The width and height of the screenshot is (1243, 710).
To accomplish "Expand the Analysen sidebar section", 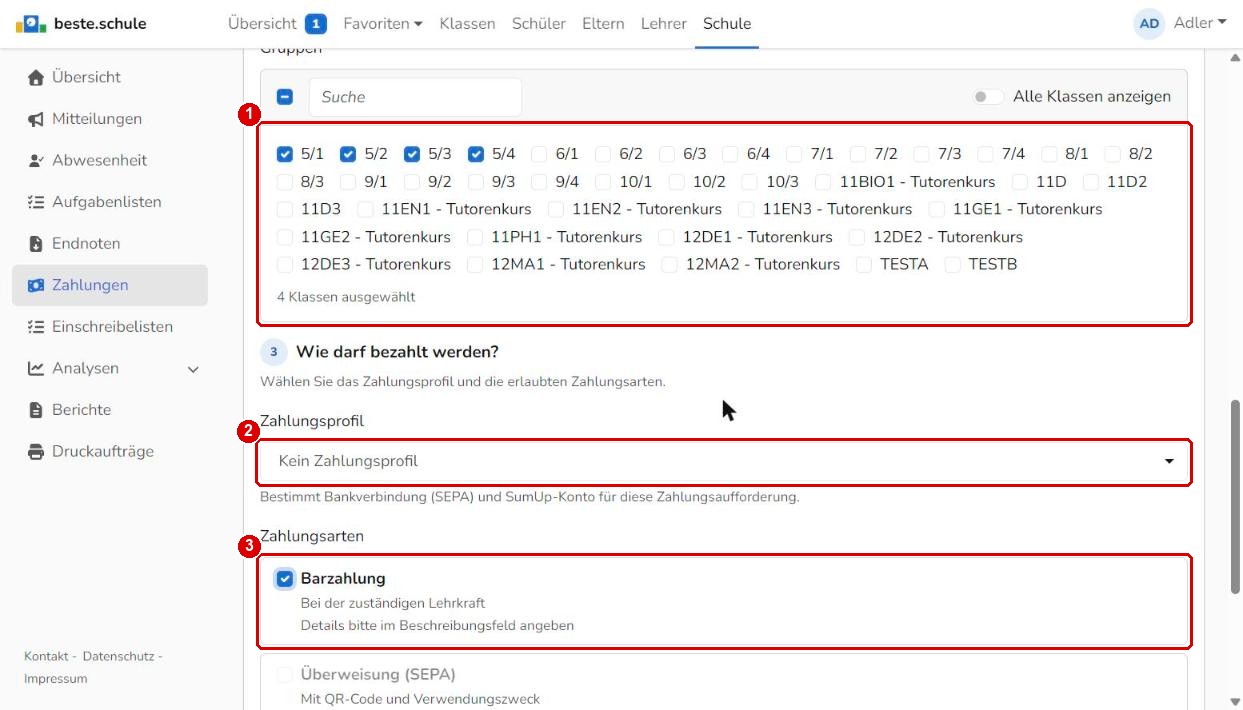I will pos(193,369).
